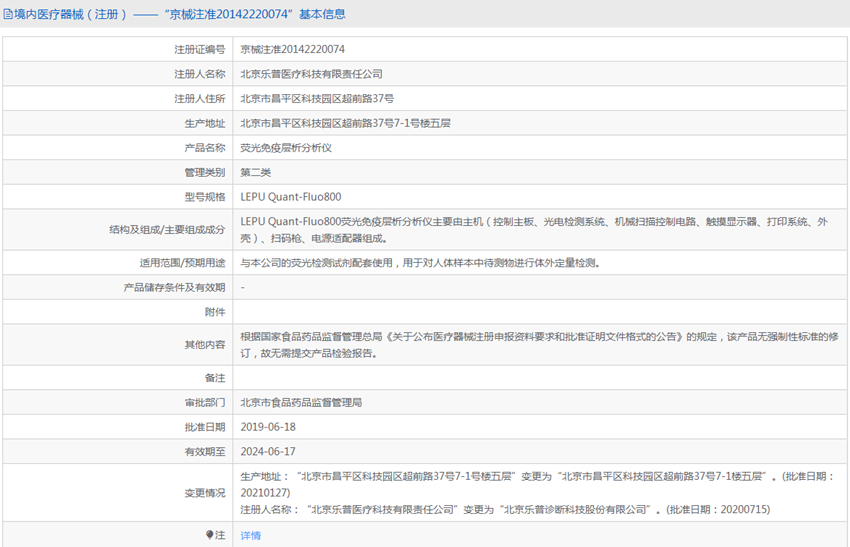Click the document icon in the header

point(8,14)
